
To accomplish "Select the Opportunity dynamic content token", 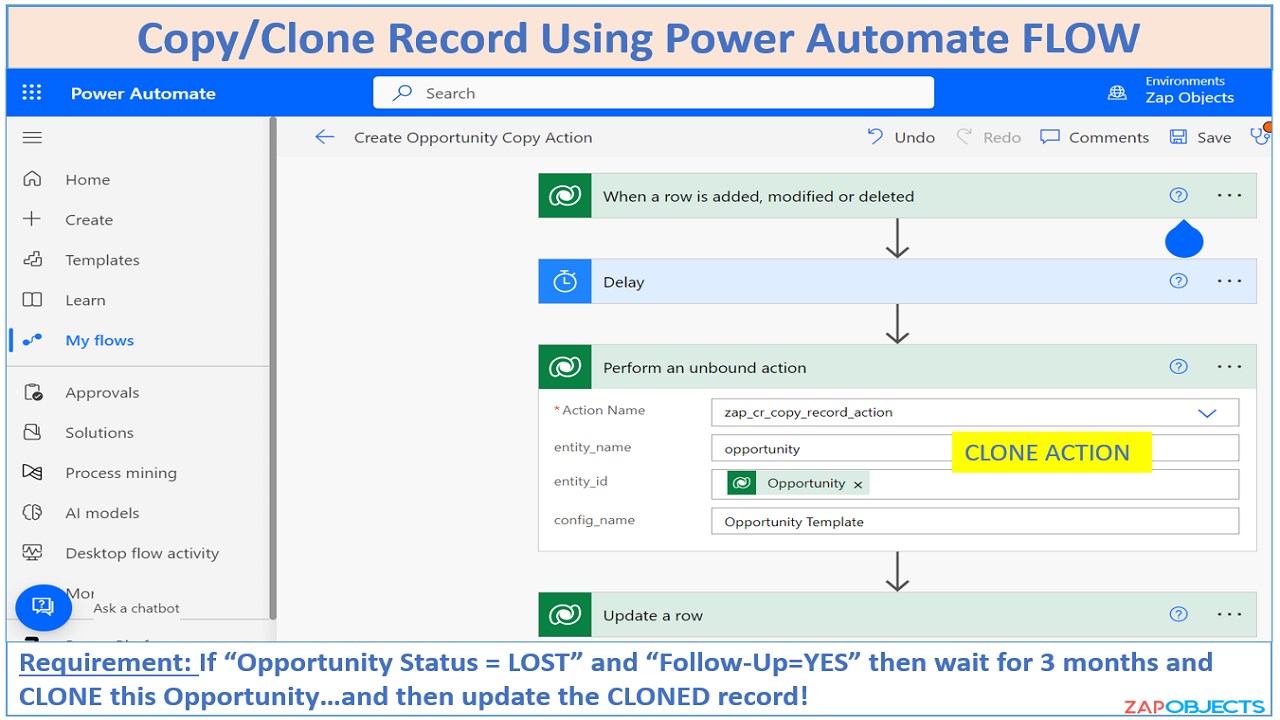I will [797, 484].
